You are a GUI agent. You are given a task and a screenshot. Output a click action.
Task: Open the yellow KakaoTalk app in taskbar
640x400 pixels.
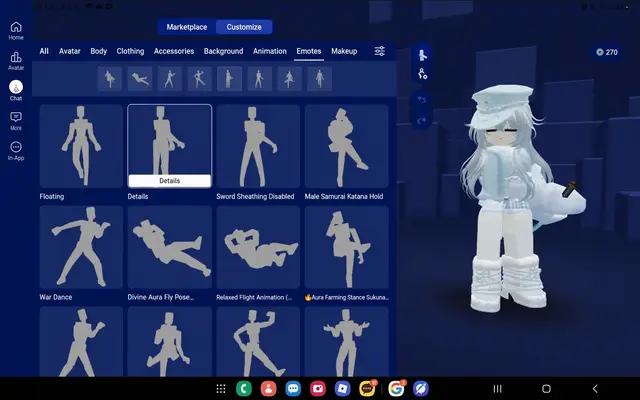tap(367, 389)
